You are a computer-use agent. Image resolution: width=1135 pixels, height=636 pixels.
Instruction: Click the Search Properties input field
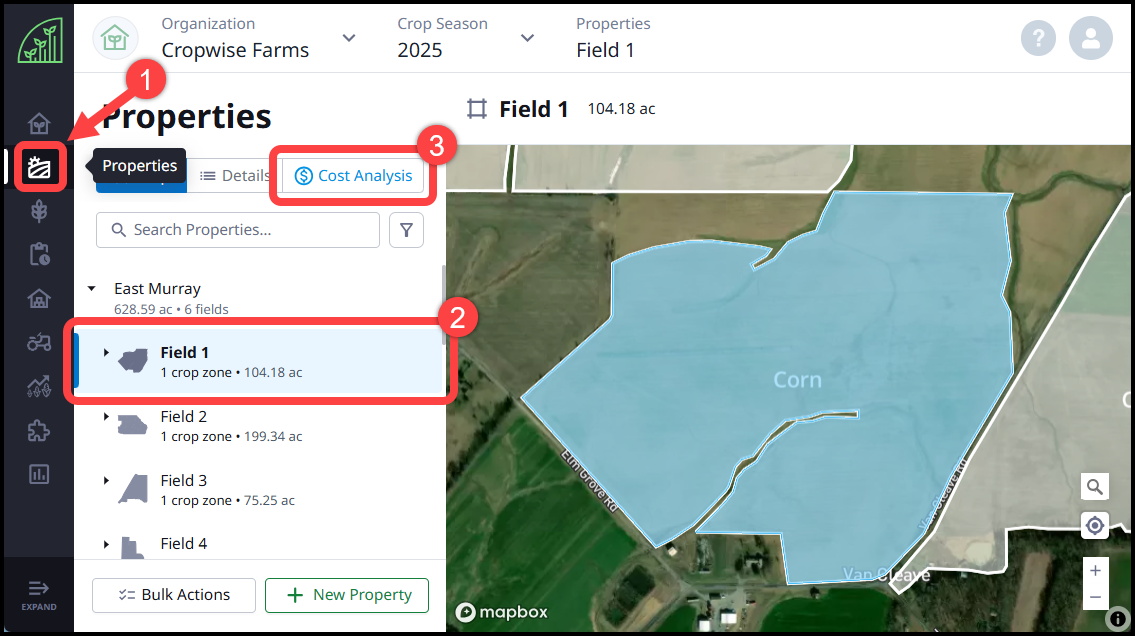pyautogui.click(x=238, y=230)
